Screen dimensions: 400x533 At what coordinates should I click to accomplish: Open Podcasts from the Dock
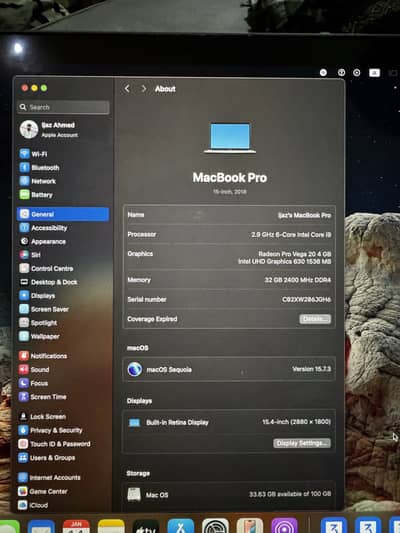tap(284, 526)
